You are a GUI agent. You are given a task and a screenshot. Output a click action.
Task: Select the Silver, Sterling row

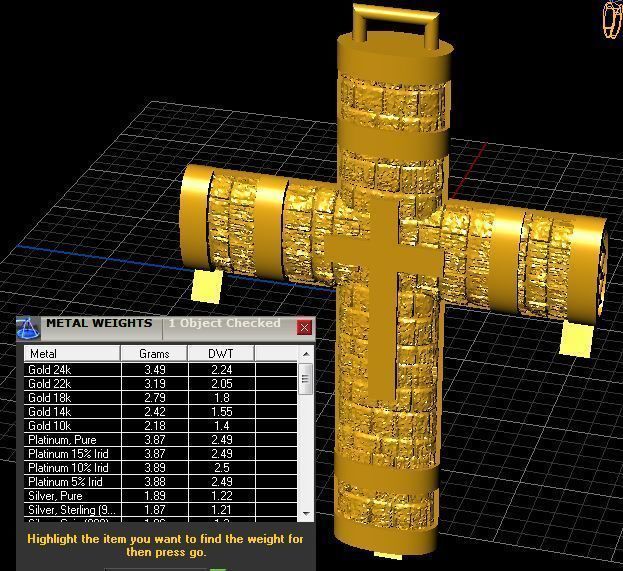click(161, 509)
